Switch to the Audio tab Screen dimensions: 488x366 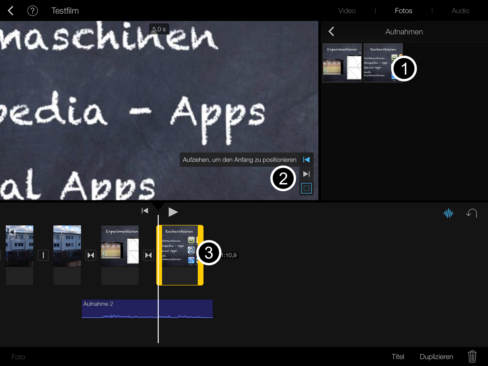[x=460, y=11]
